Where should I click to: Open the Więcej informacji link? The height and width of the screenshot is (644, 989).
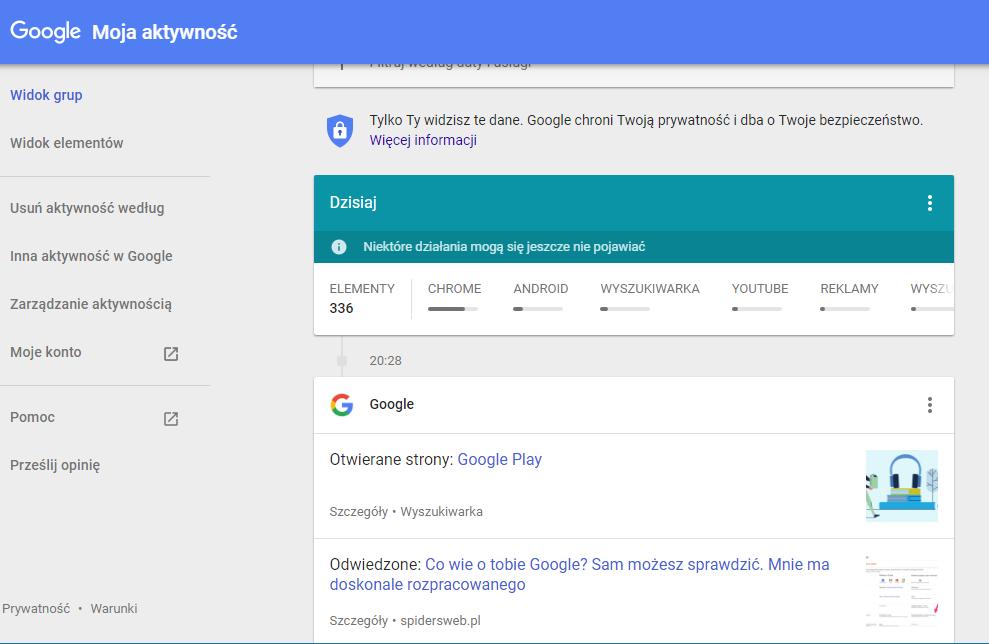point(423,140)
